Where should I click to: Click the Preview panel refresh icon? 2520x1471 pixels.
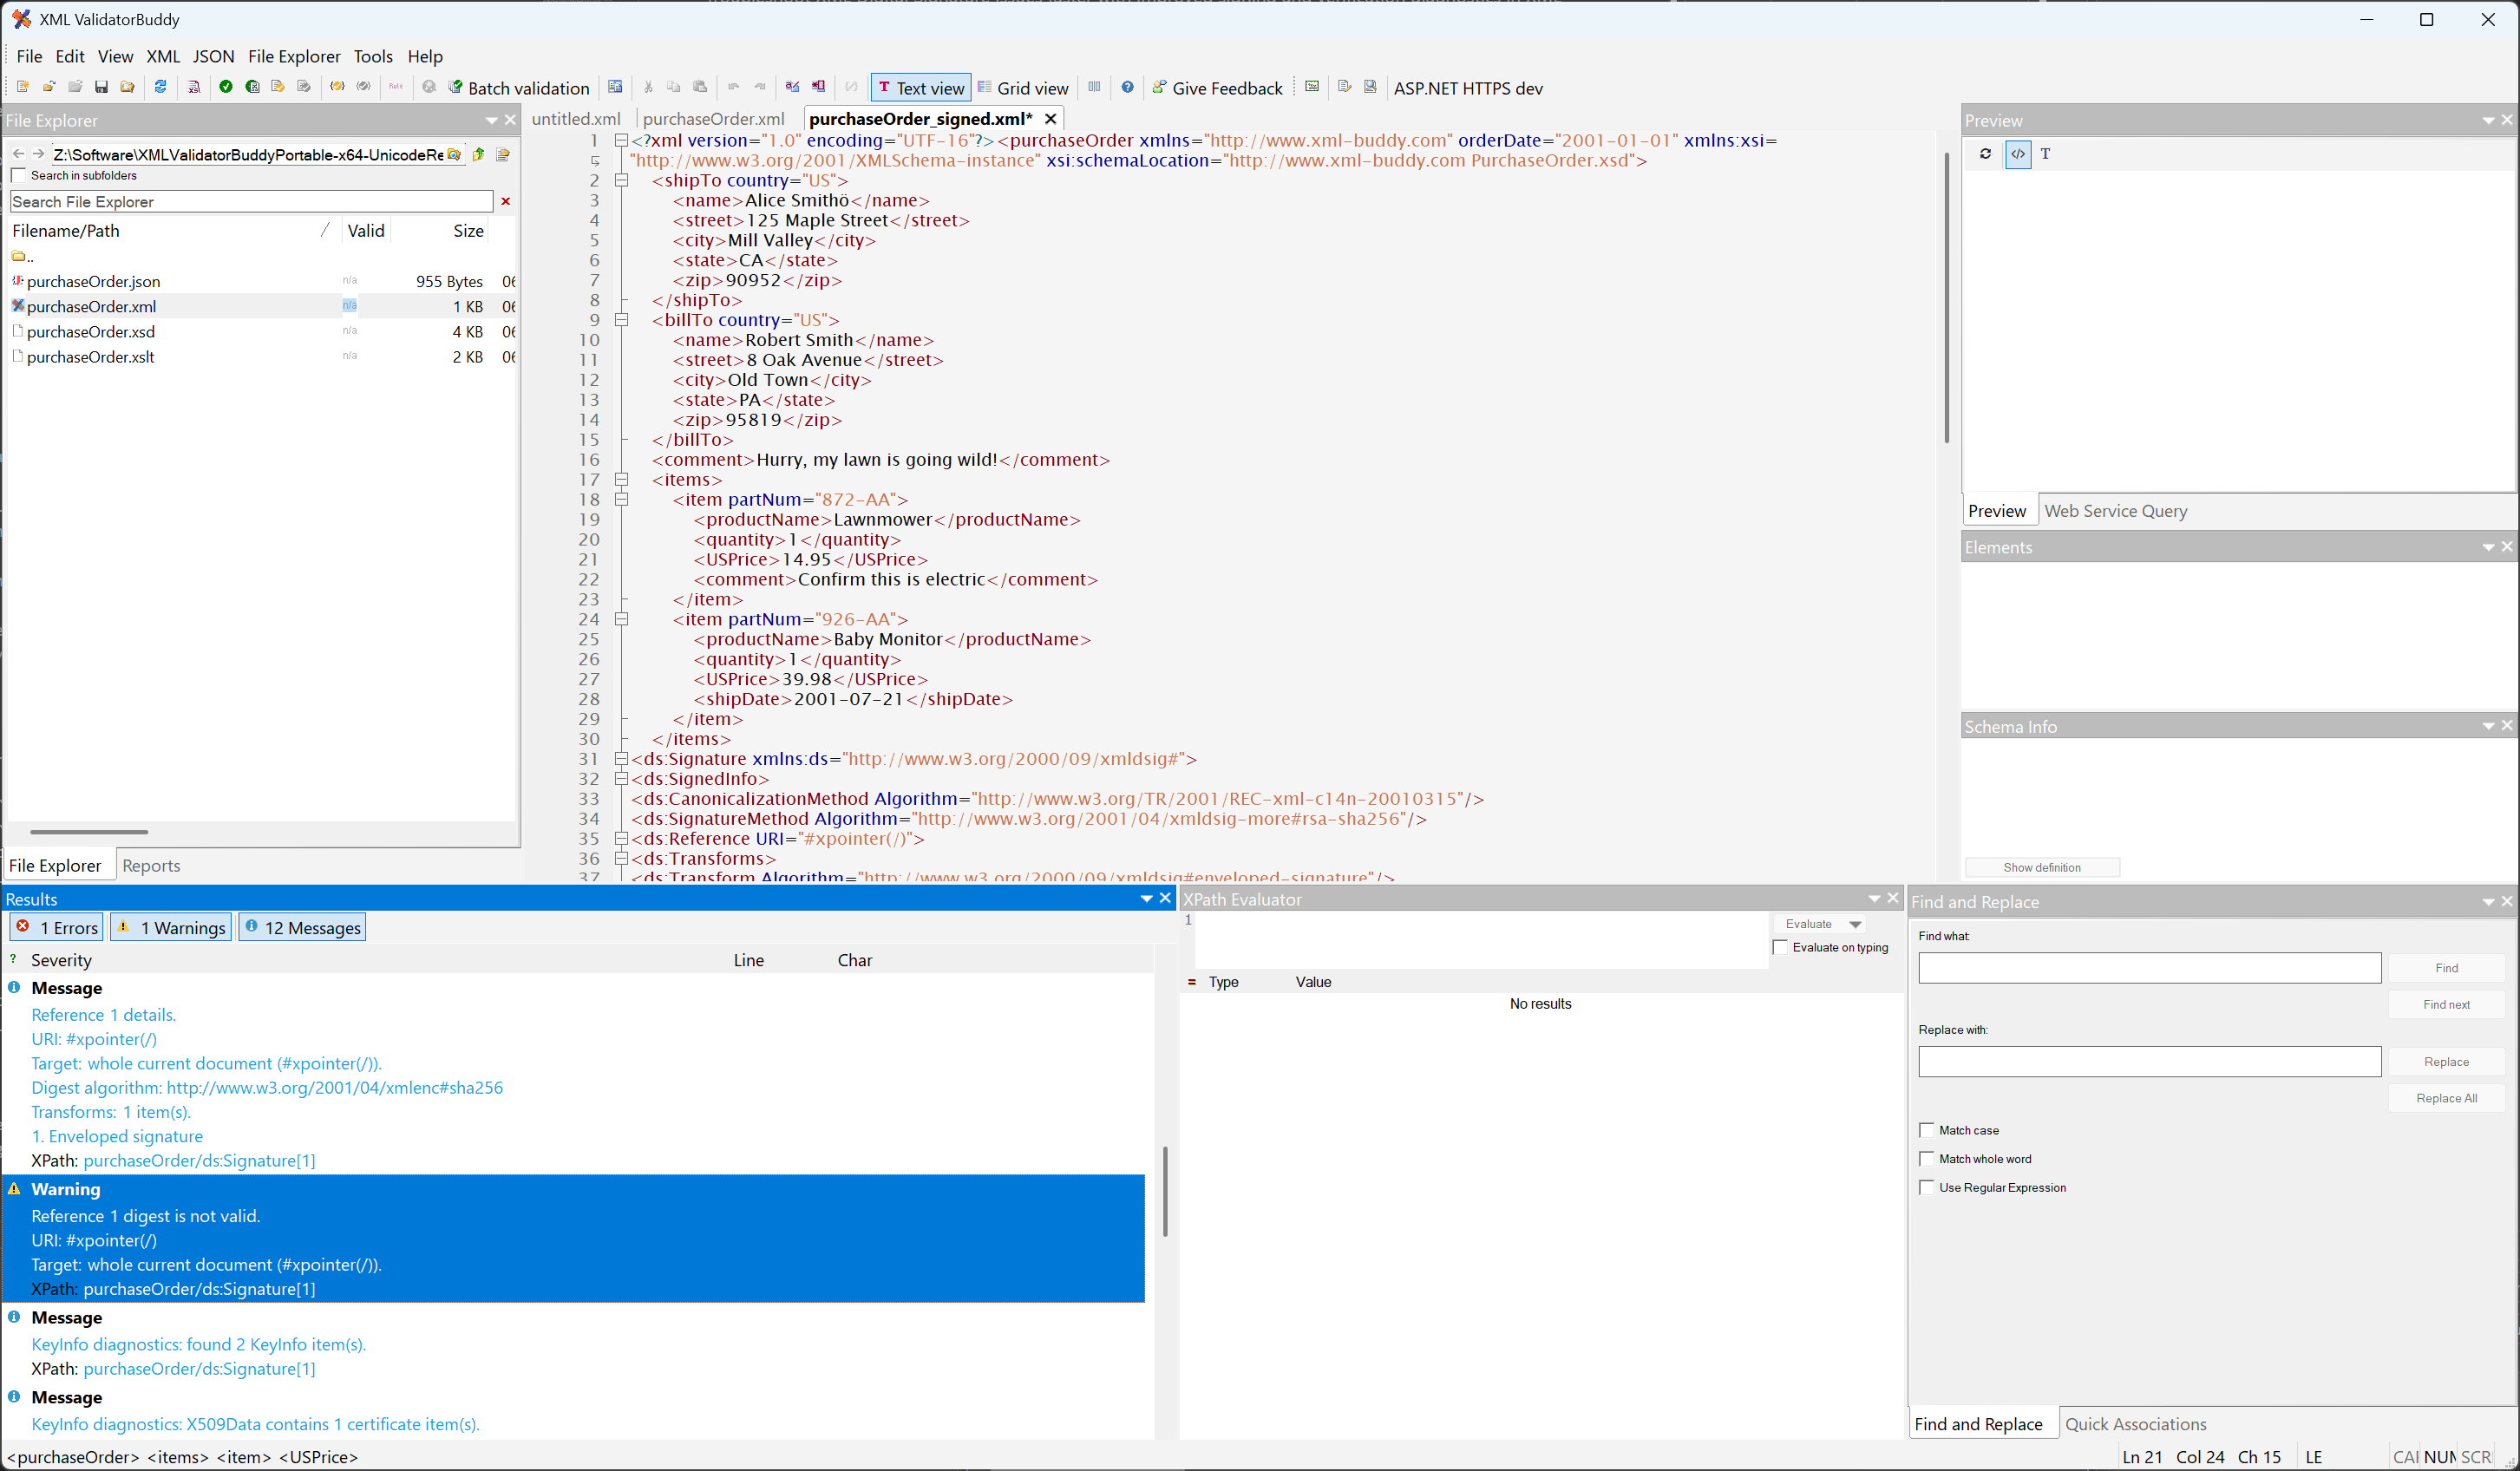pyautogui.click(x=1985, y=153)
